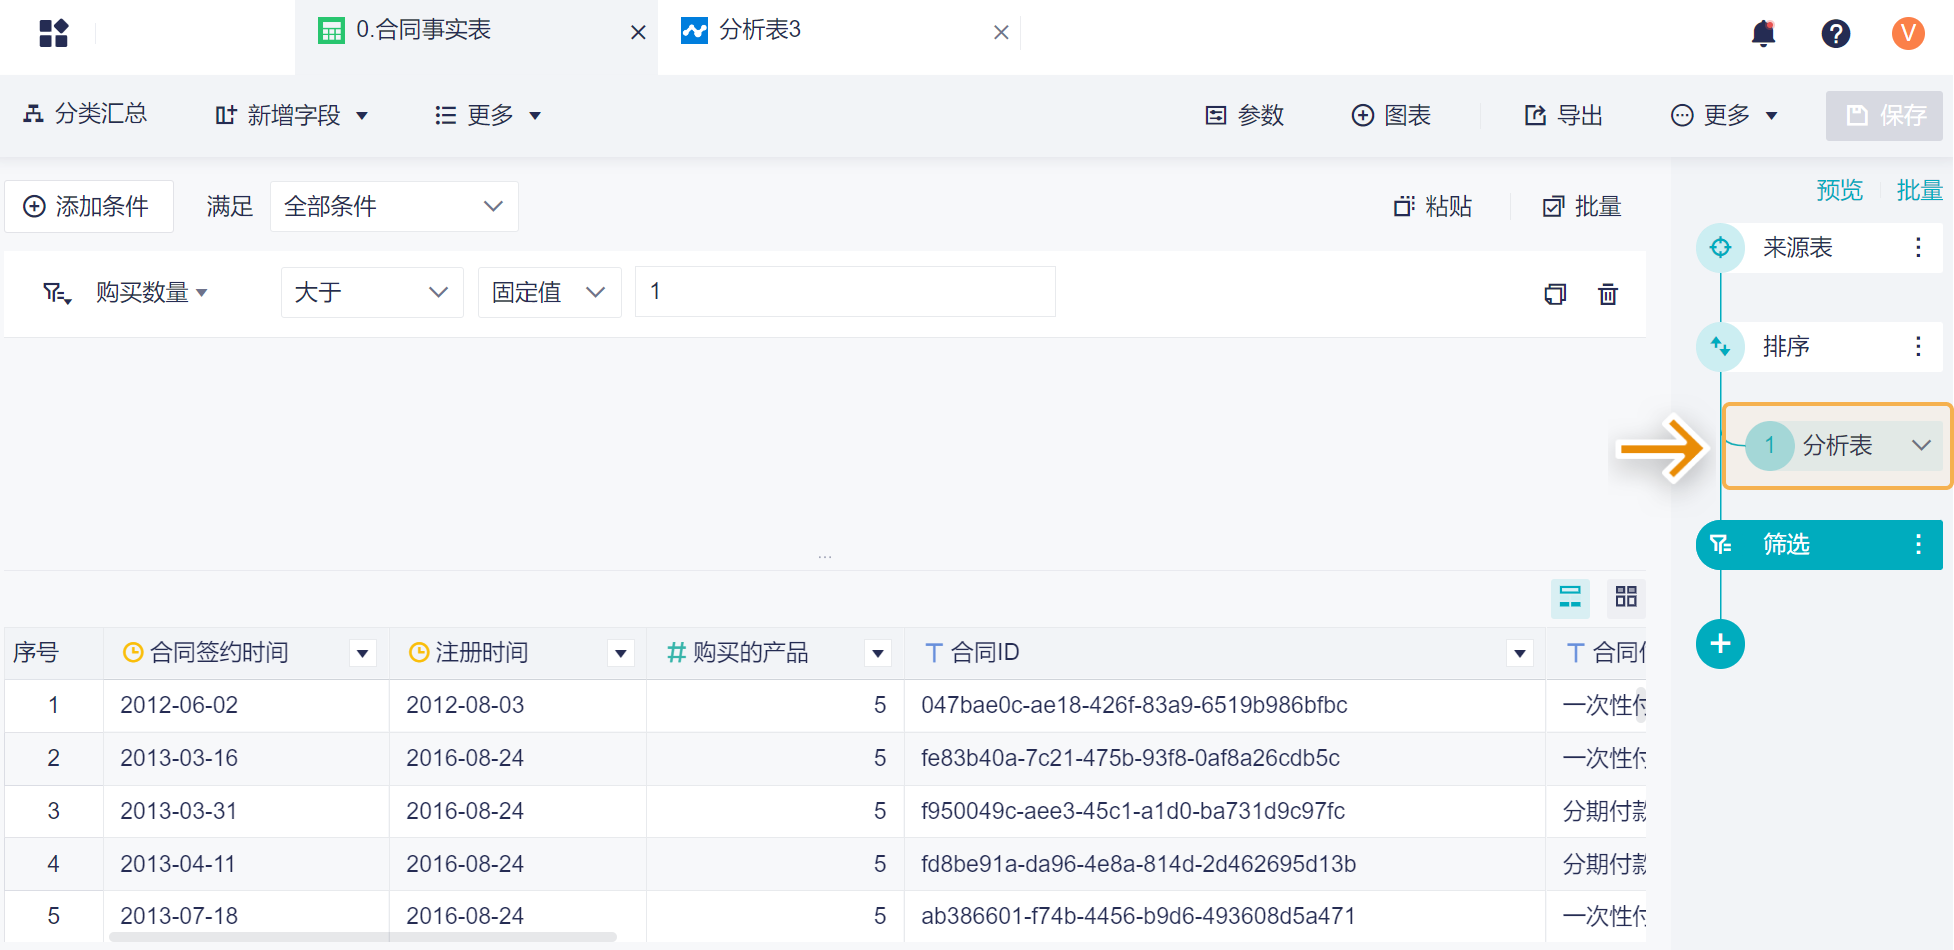The height and width of the screenshot is (950, 1954).
Task: Copy the 购买数量 filter condition
Action: pyautogui.click(x=1555, y=294)
